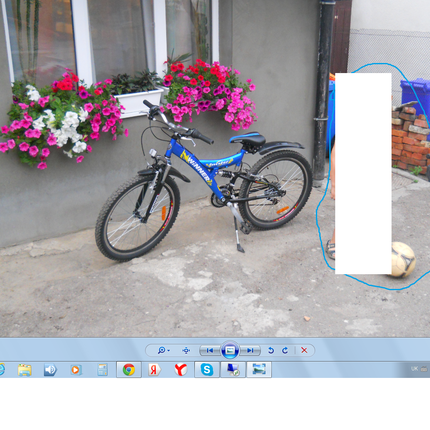The height and width of the screenshot is (430, 430).
Task: Fit the photo to actual size
Action: tap(186, 350)
